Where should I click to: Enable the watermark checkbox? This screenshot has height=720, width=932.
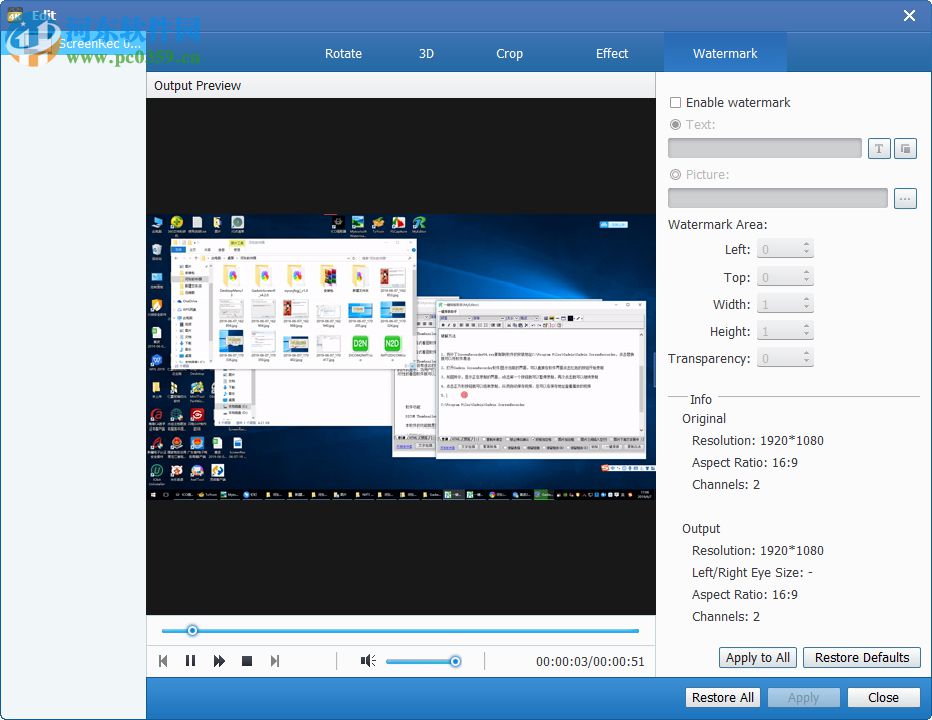(676, 102)
